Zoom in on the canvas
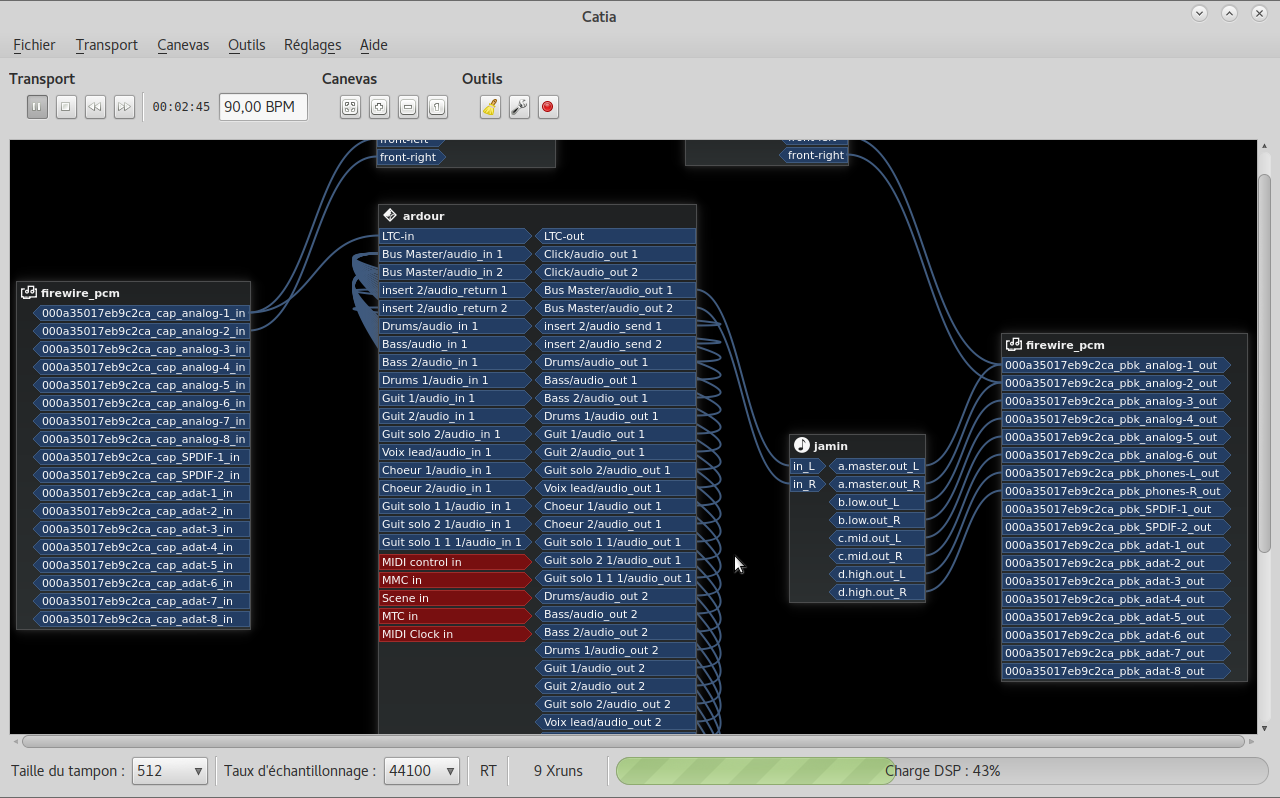Image resolution: width=1280 pixels, height=798 pixels. coord(379,107)
